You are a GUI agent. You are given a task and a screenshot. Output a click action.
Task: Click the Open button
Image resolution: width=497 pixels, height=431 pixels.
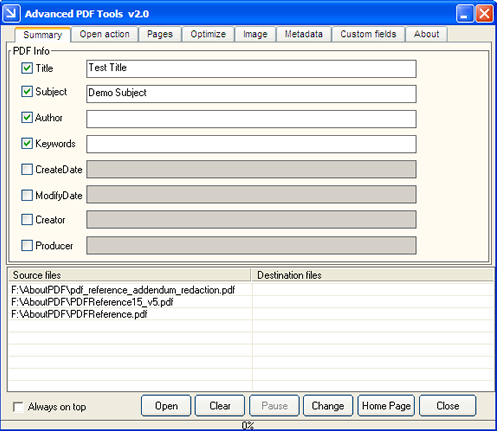coord(166,406)
